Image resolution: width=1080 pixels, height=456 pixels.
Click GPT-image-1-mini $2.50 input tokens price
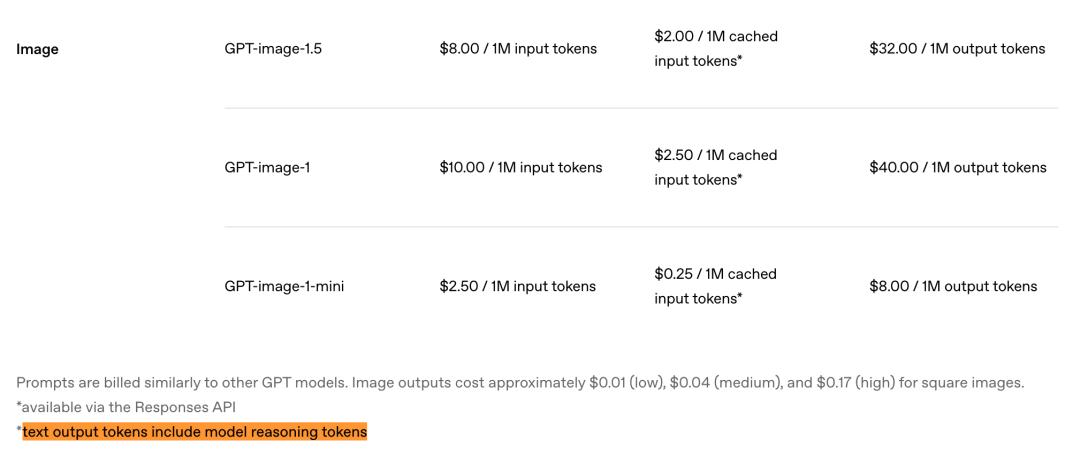[517, 286]
